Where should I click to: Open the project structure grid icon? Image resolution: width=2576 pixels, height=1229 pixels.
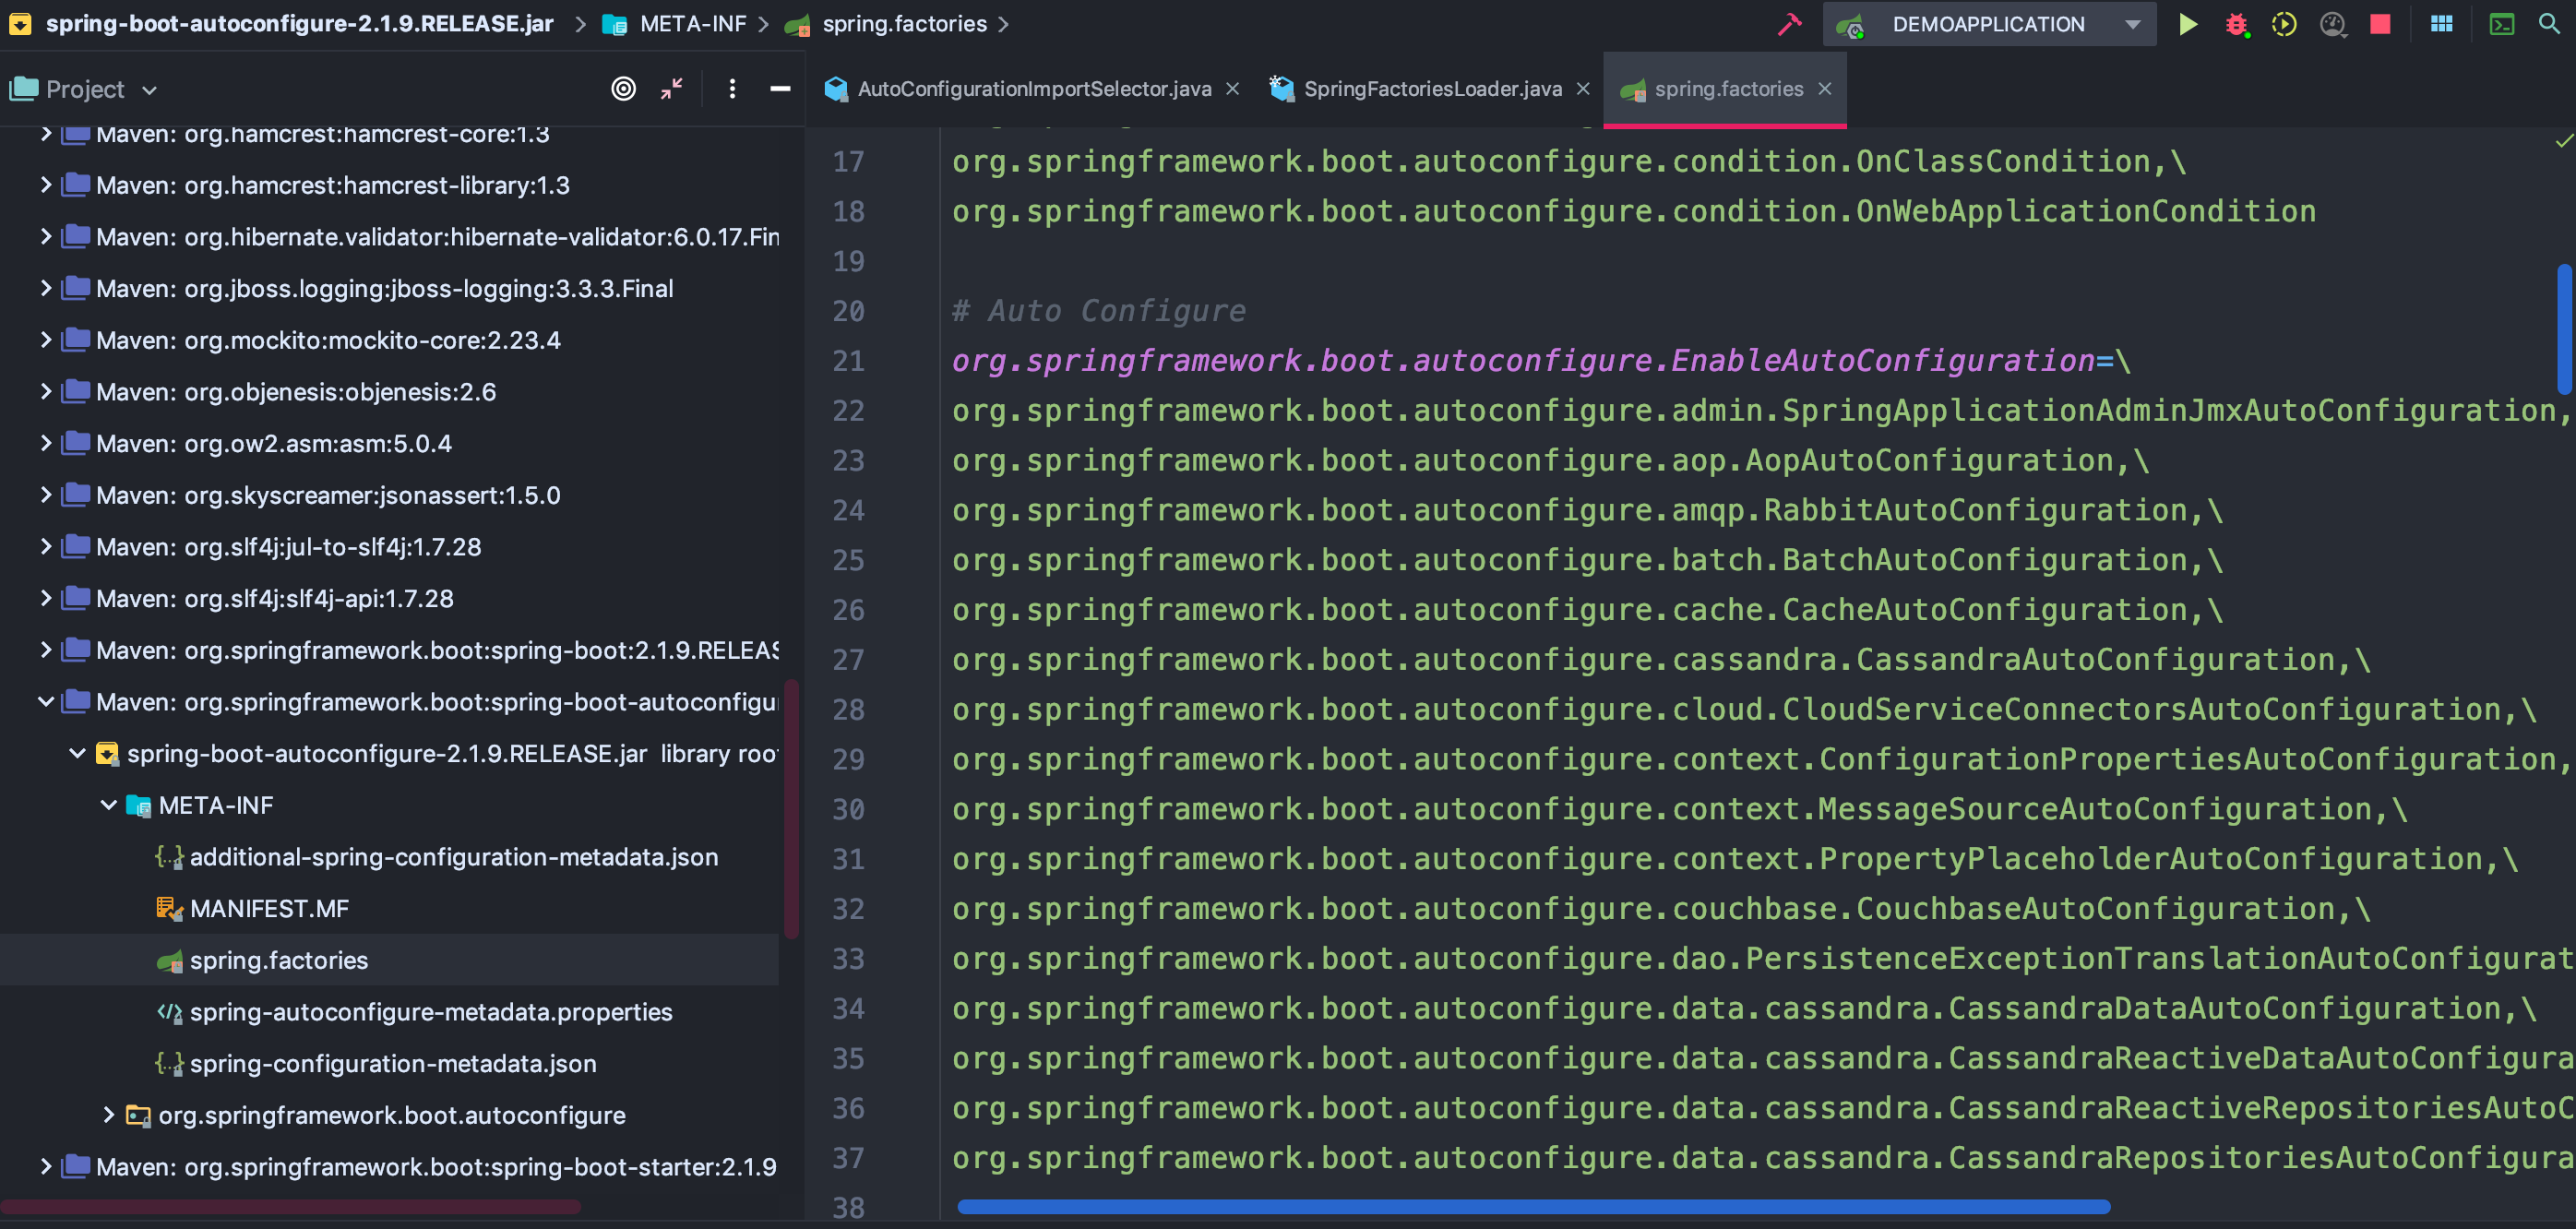click(2441, 24)
